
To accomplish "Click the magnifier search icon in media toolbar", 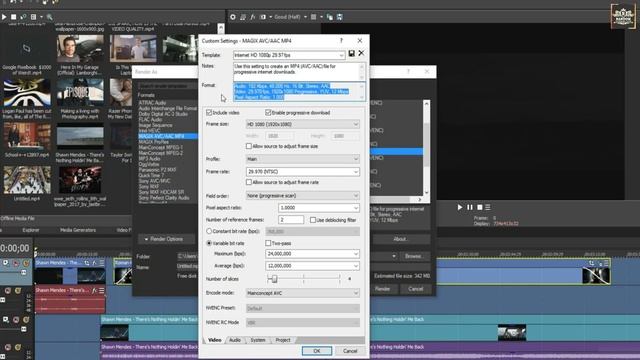I will [x=49, y=17].
